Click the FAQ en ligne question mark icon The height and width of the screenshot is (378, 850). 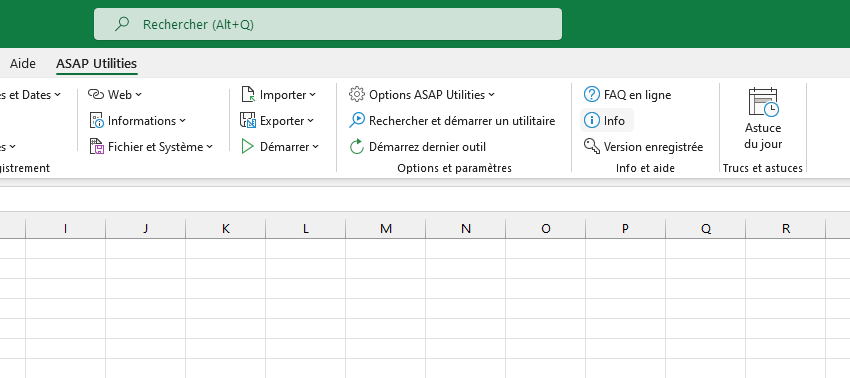pos(591,94)
